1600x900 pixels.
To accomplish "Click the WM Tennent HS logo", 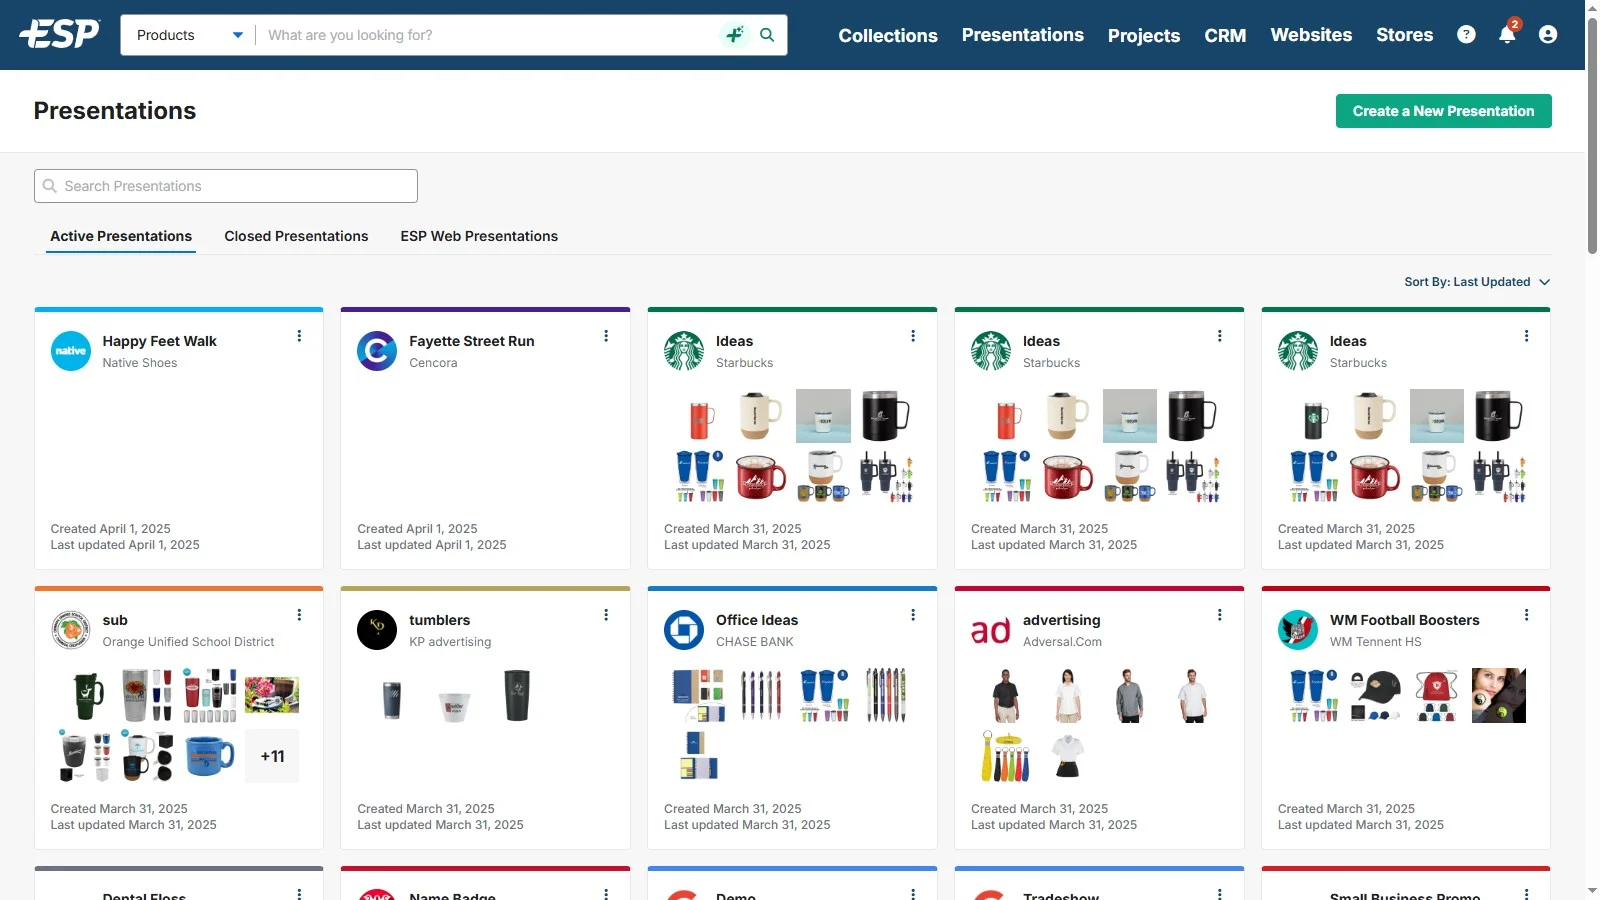I will 1298,630.
